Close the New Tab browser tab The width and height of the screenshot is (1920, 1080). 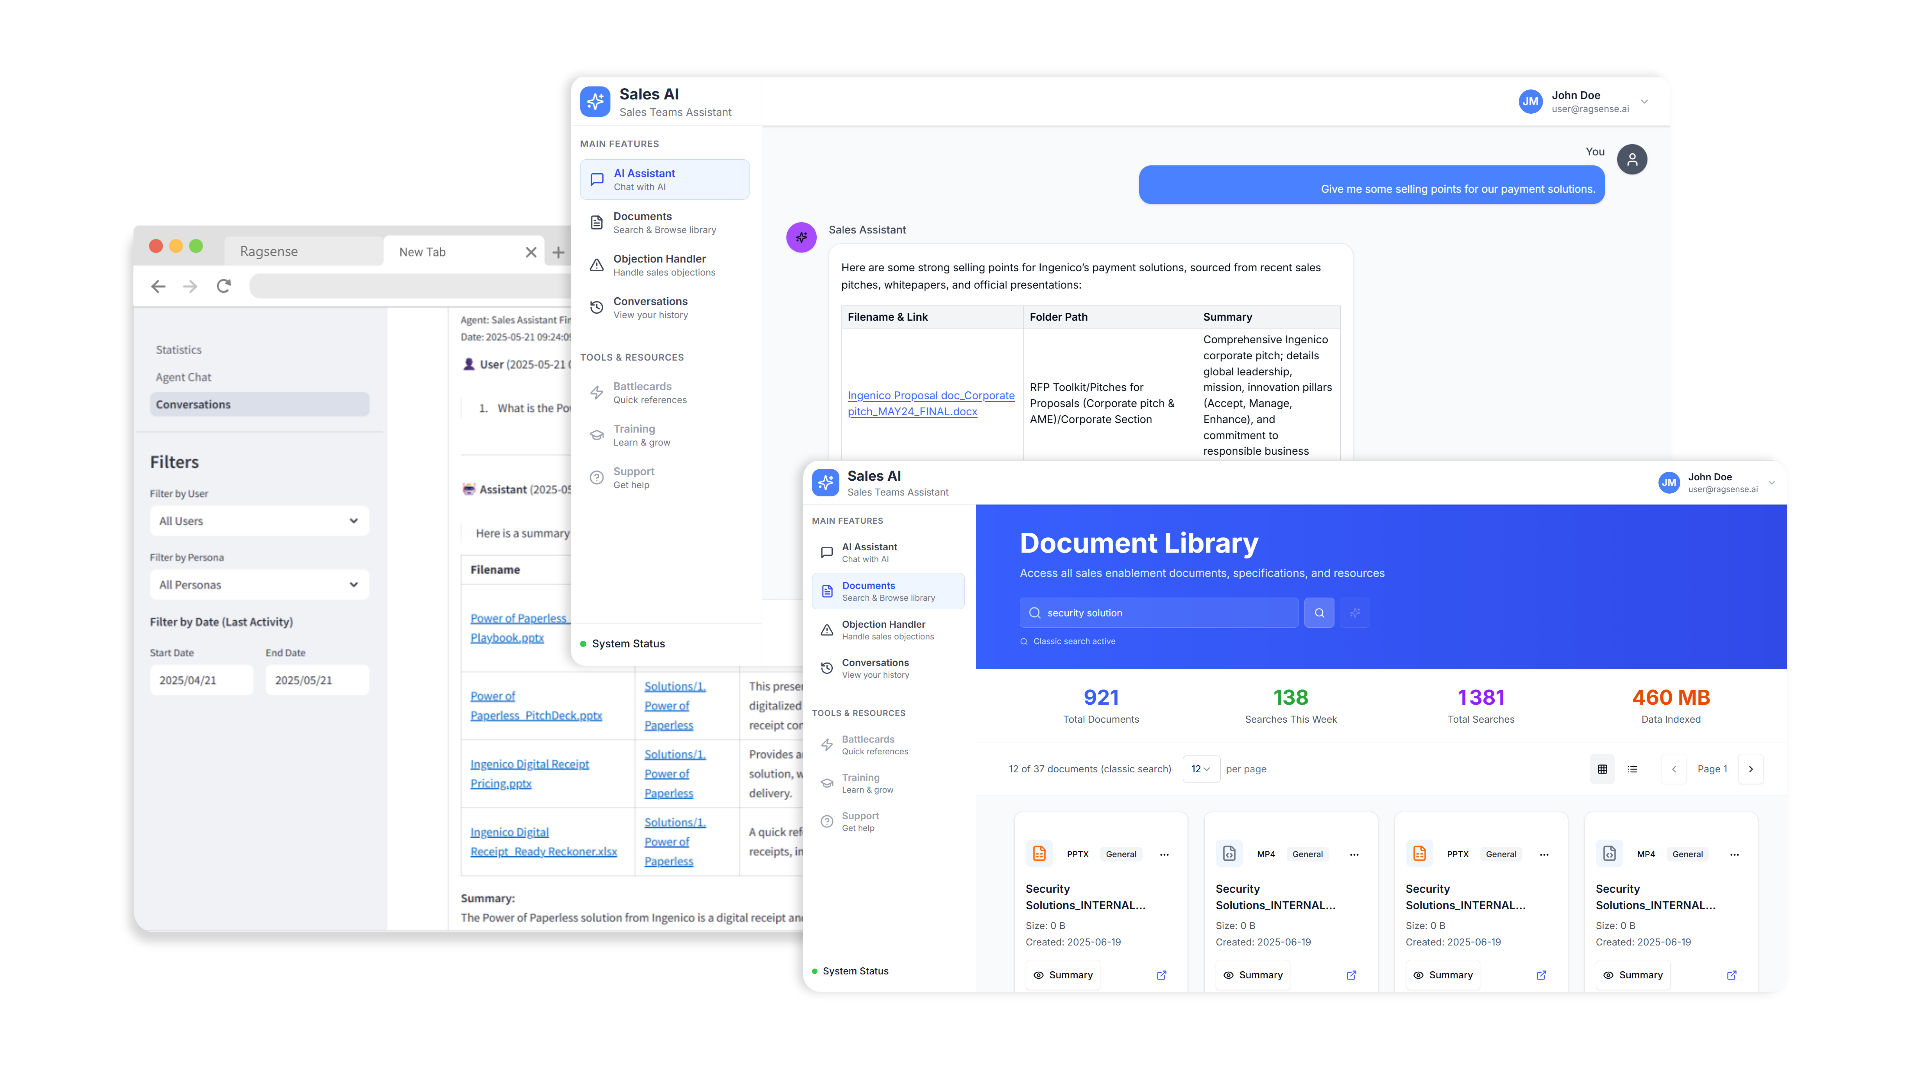point(531,252)
